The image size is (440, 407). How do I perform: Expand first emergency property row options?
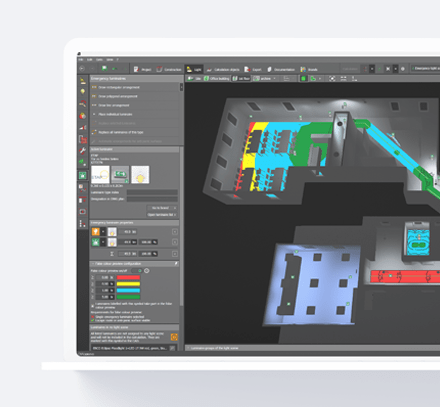[175, 232]
